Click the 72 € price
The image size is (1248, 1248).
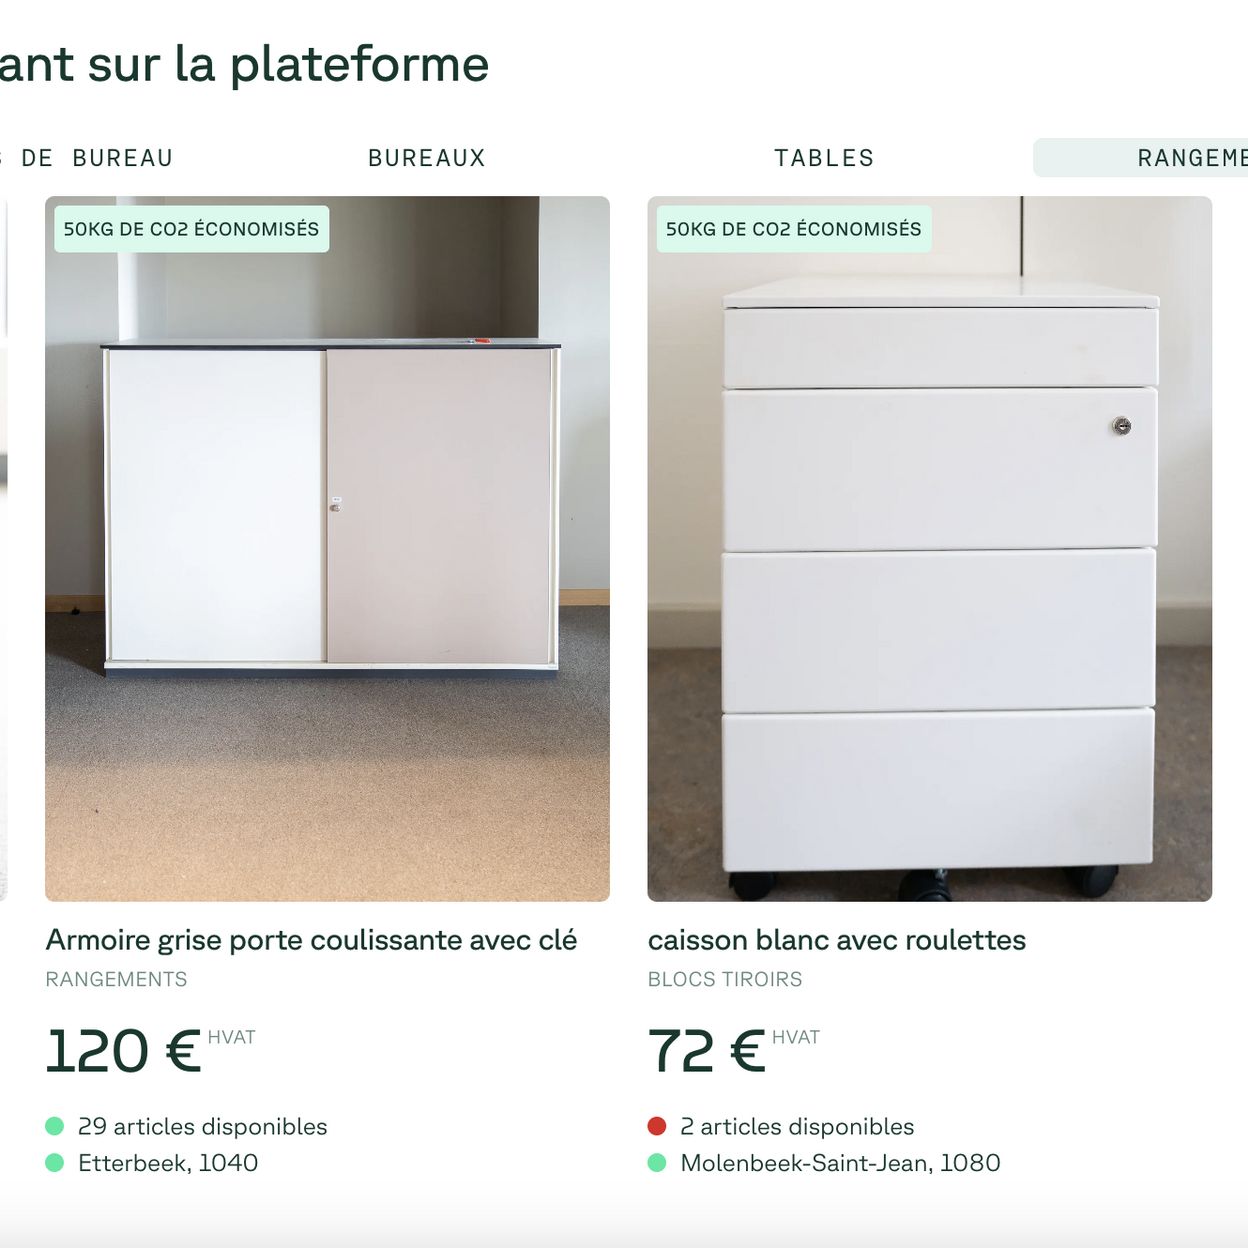click(706, 1051)
